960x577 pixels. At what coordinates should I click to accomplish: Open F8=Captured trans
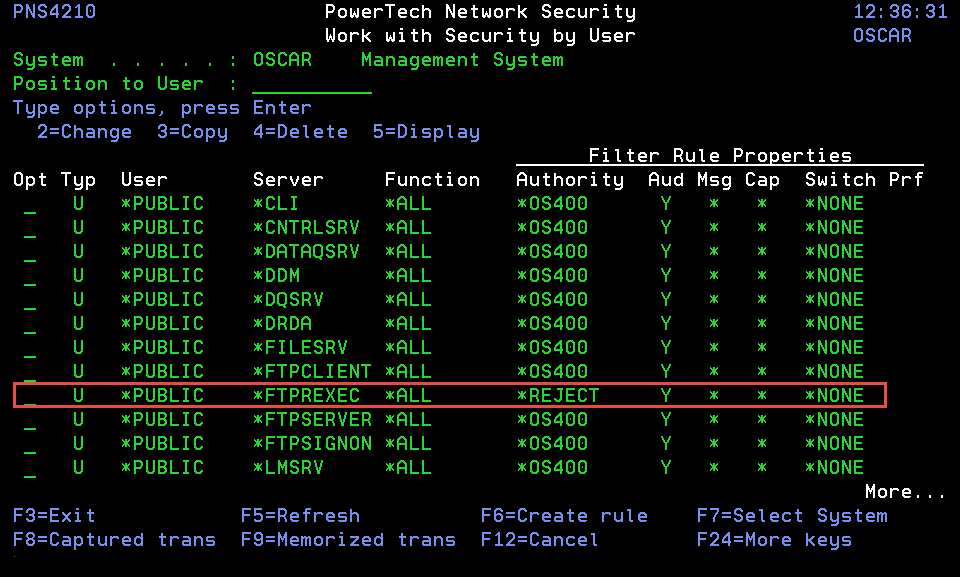[x=114, y=540]
